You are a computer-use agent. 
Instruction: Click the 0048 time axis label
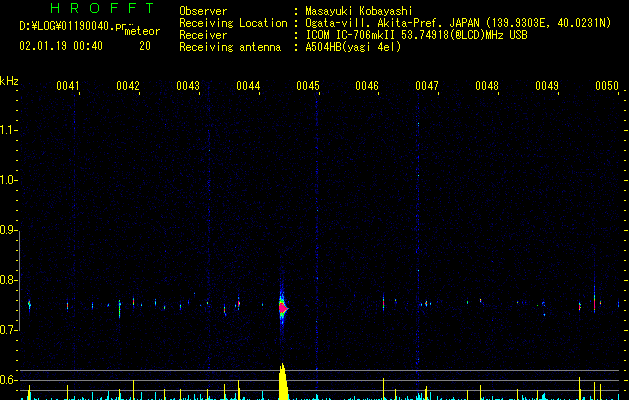tap(487, 86)
